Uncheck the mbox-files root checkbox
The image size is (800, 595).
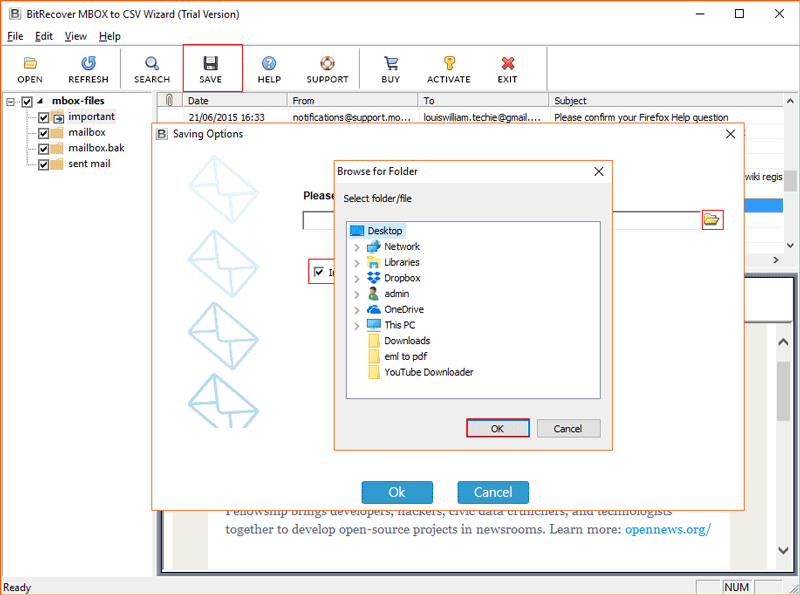click(27, 102)
